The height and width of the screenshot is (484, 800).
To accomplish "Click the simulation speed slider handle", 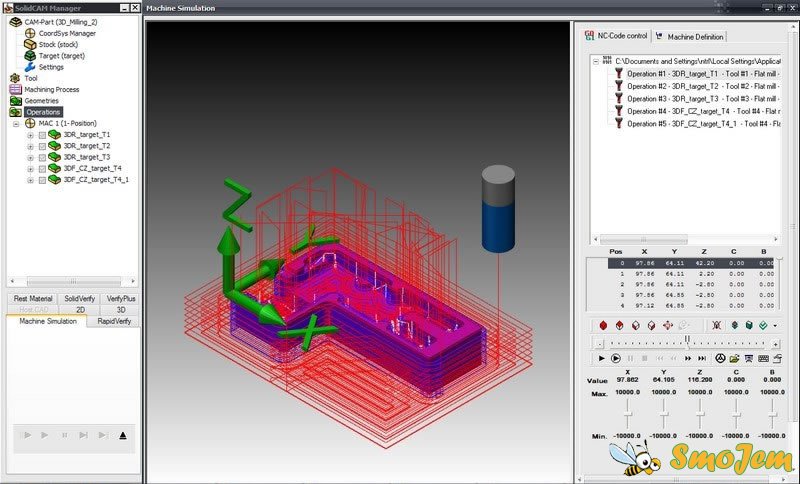I will (687, 340).
